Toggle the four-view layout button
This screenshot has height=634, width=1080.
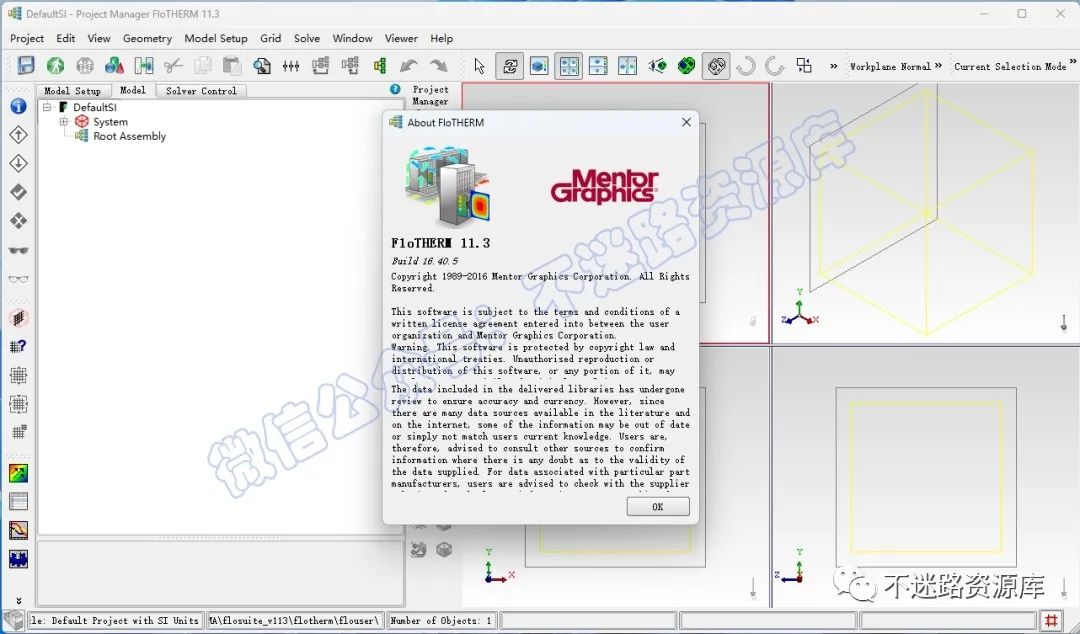569,66
